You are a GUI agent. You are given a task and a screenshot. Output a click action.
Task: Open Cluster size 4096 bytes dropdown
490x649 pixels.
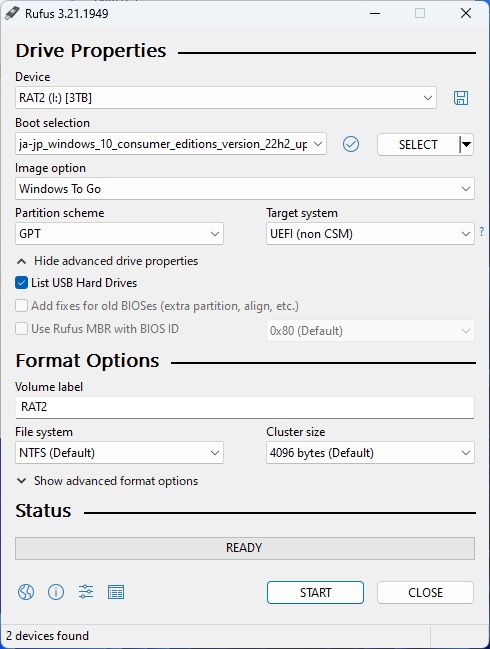pyautogui.click(x=370, y=453)
